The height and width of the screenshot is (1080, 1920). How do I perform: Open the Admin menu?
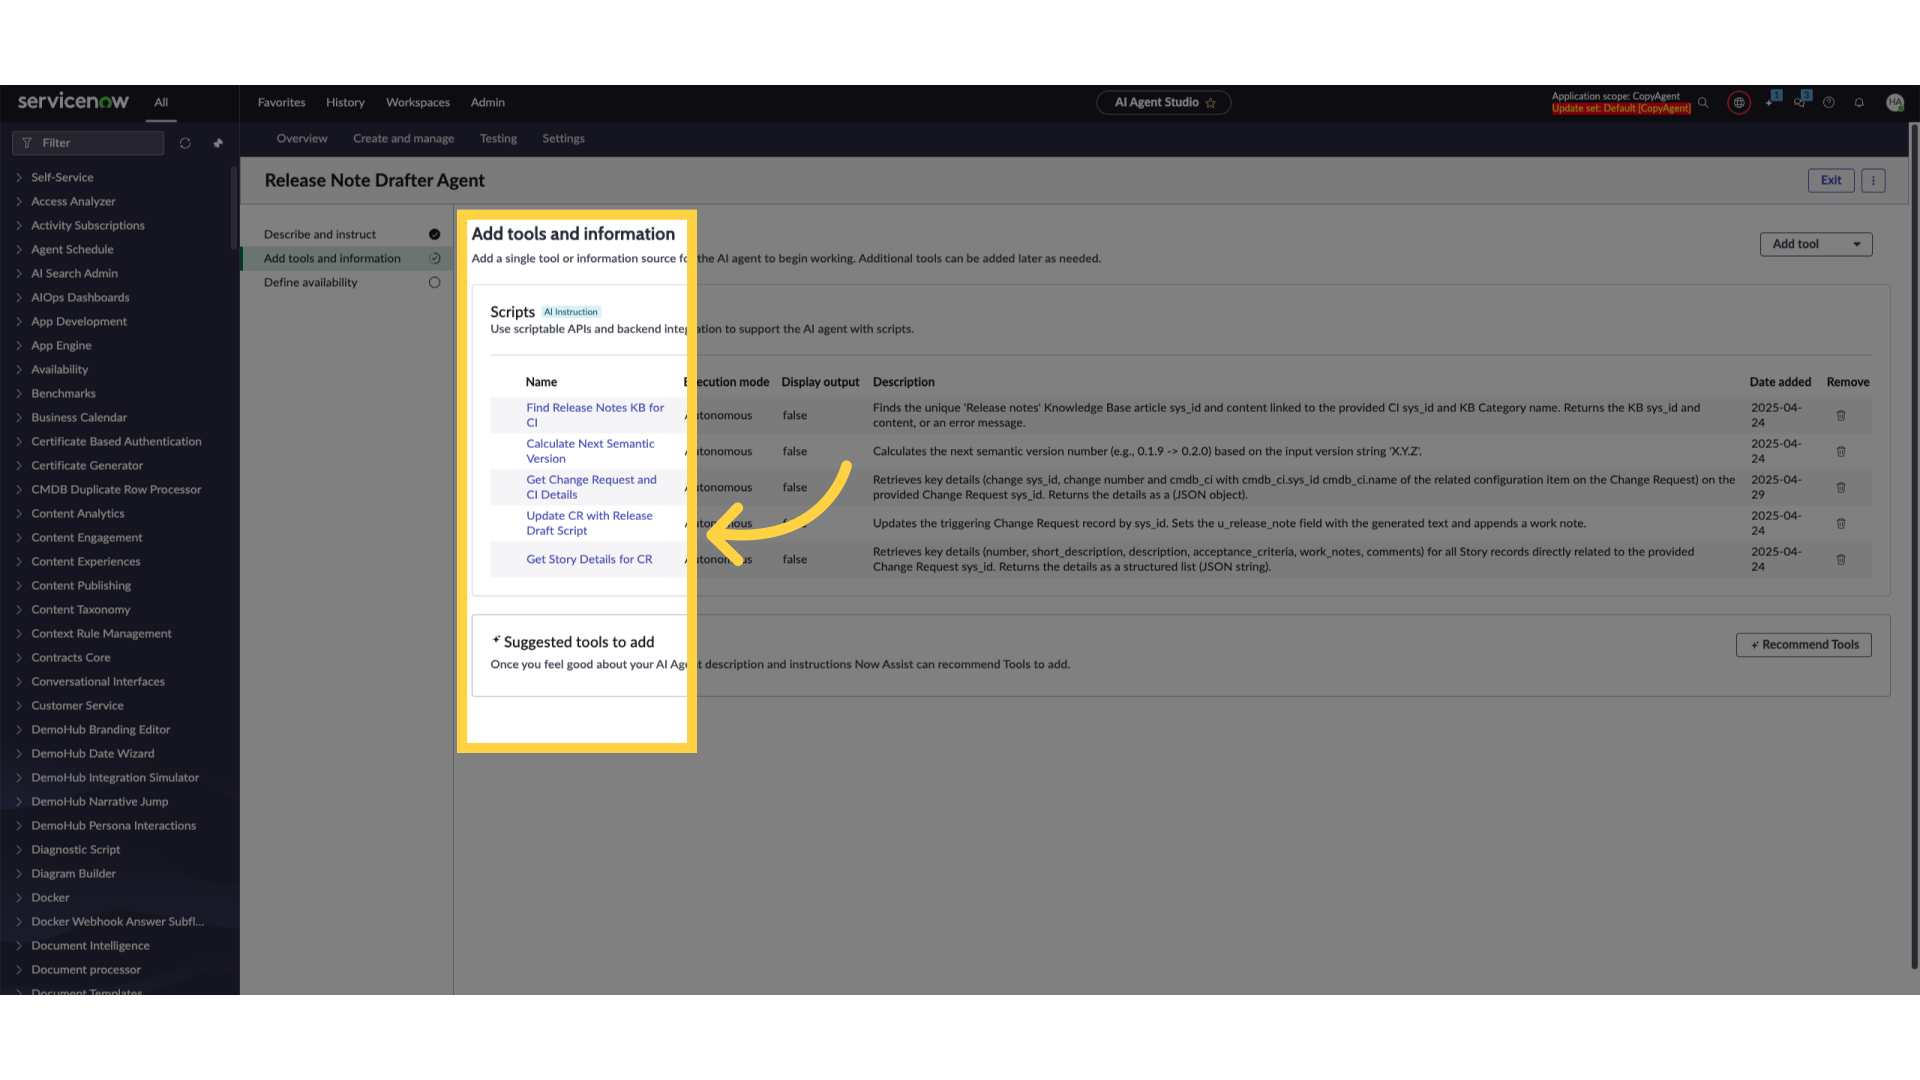click(x=488, y=103)
